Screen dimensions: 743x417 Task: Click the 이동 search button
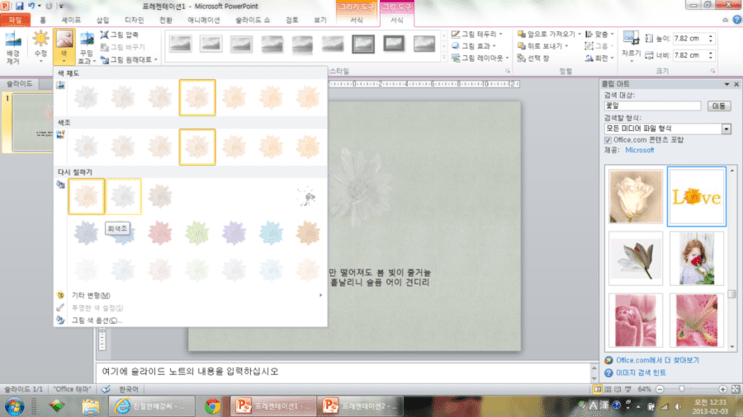point(719,106)
